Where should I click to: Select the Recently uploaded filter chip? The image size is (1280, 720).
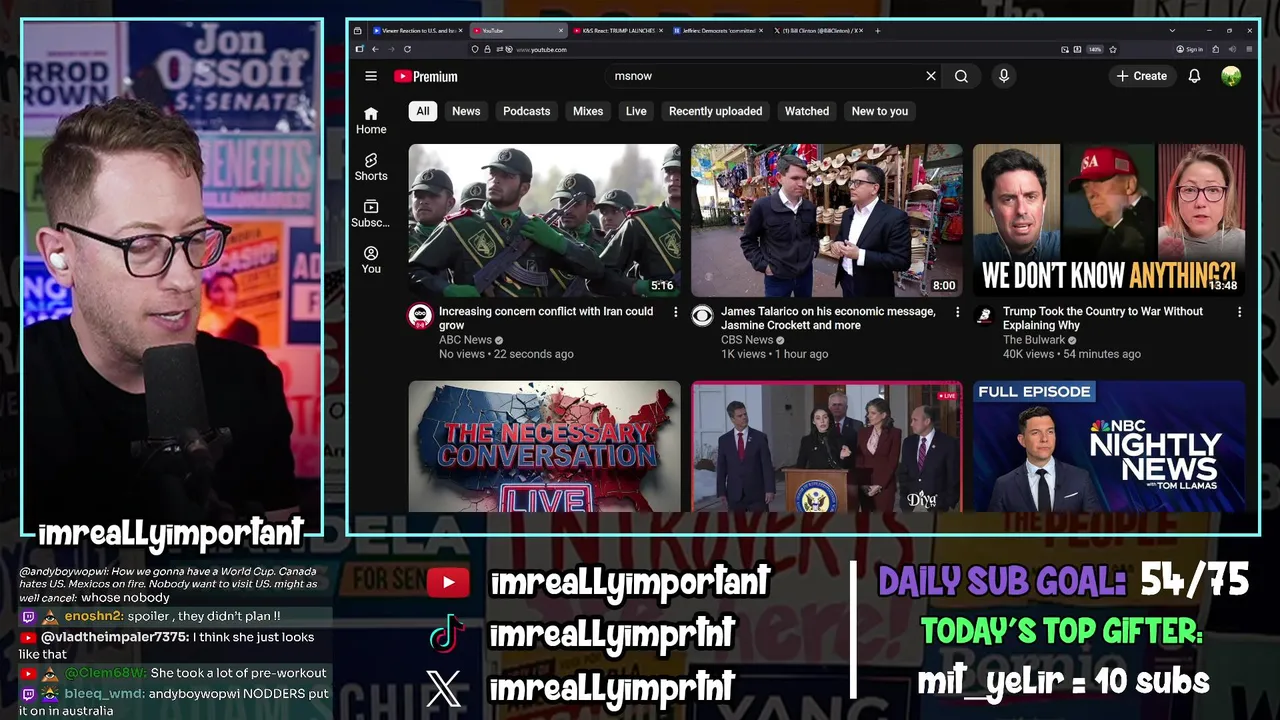pyautogui.click(x=716, y=111)
